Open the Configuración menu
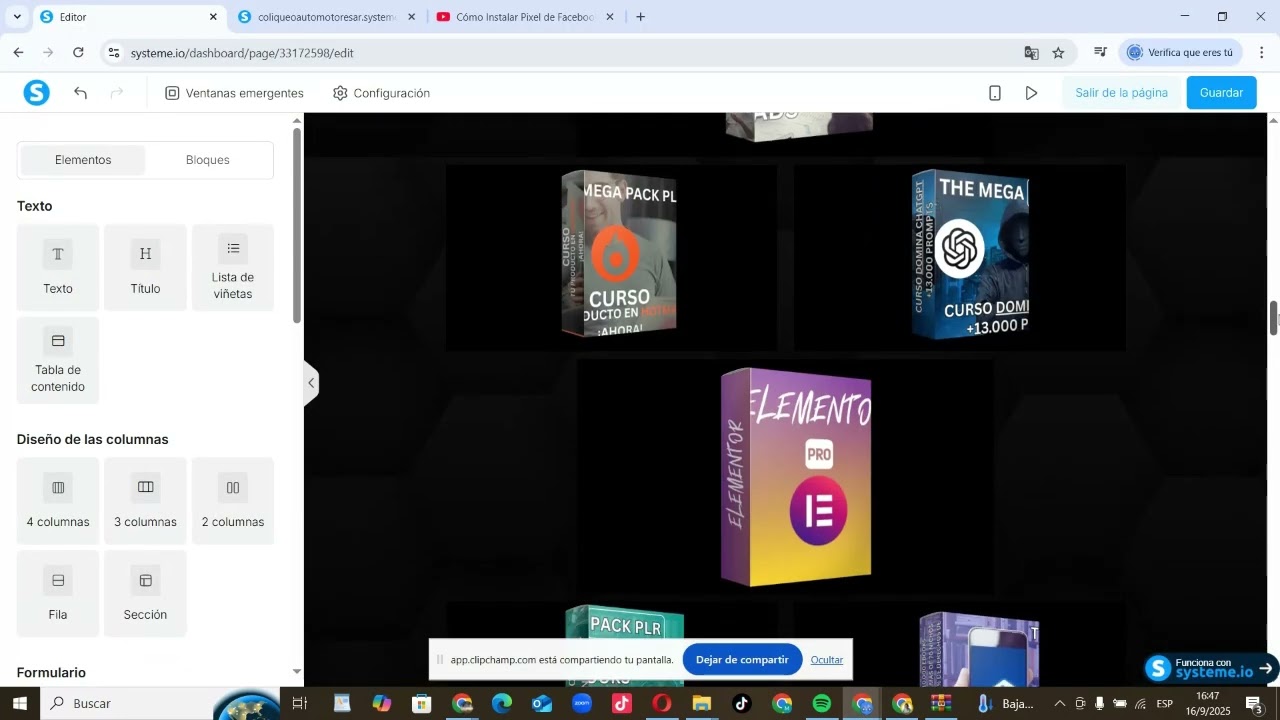Image resolution: width=1280 pixels, height=720 pixels. [x=381, y=93]
